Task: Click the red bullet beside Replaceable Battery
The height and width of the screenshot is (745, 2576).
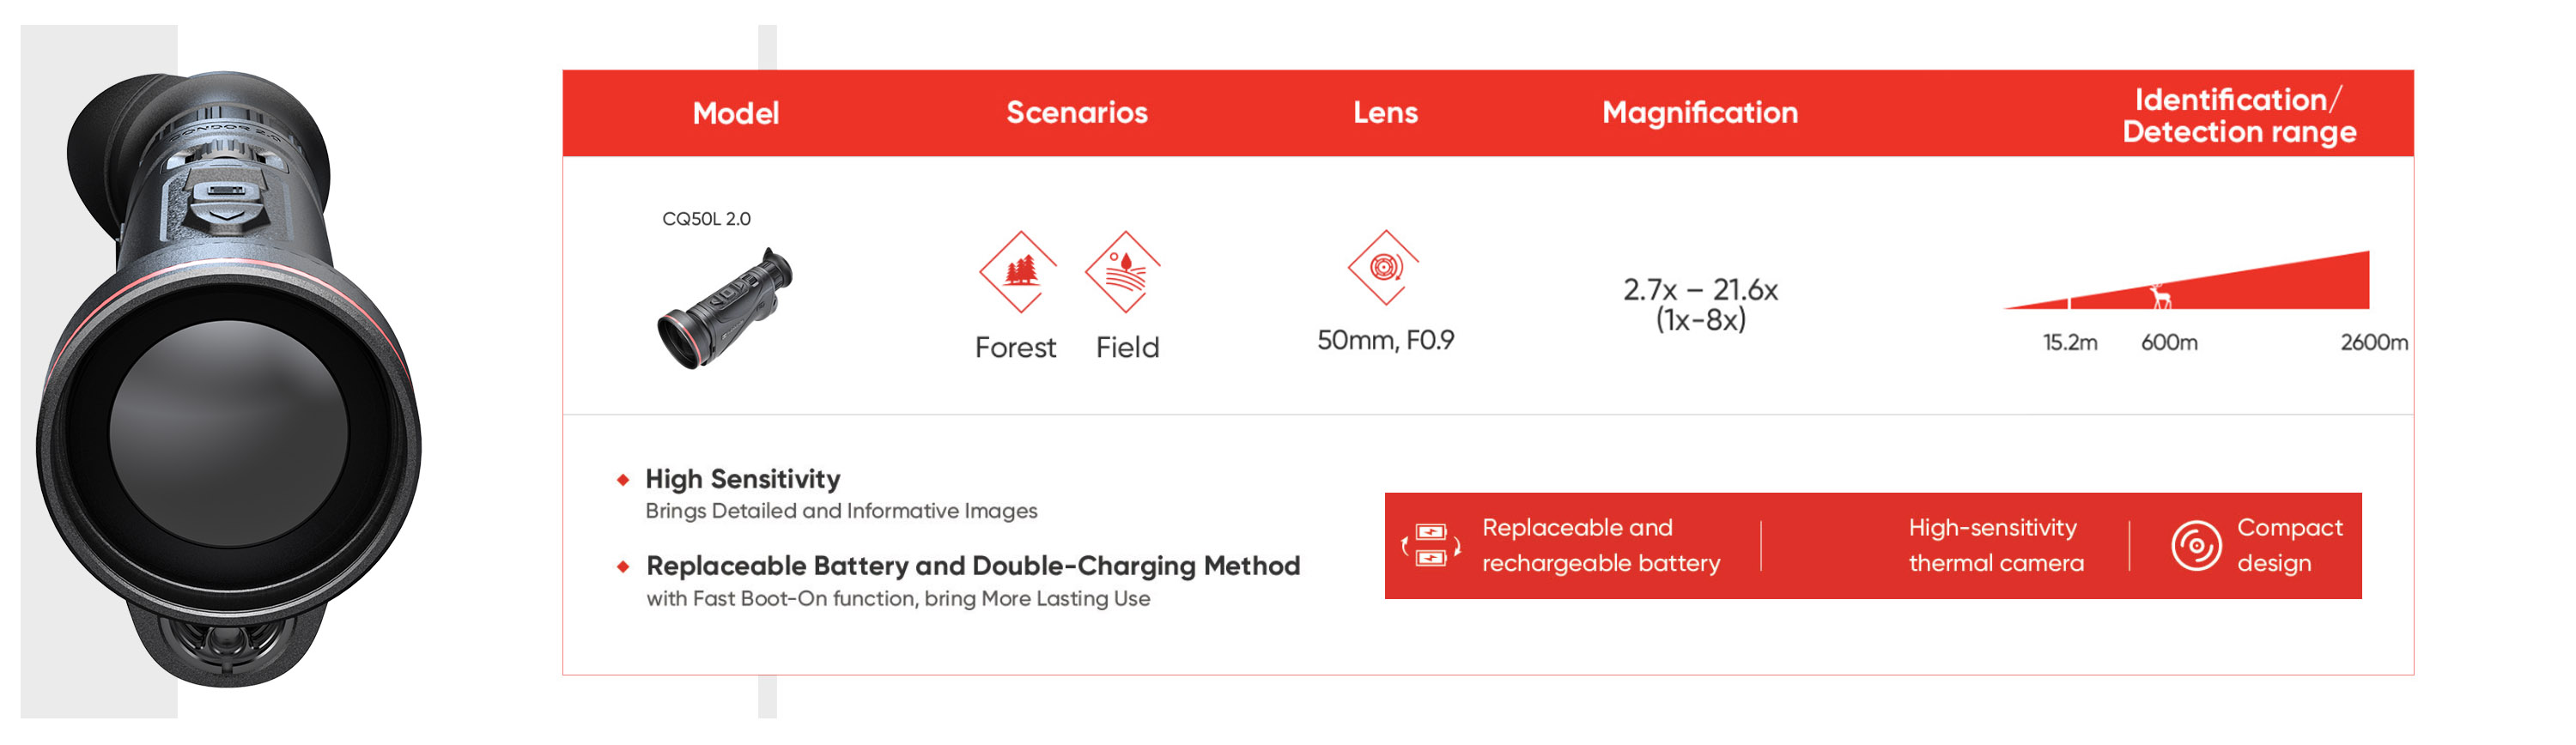Action: pos(623,567)
